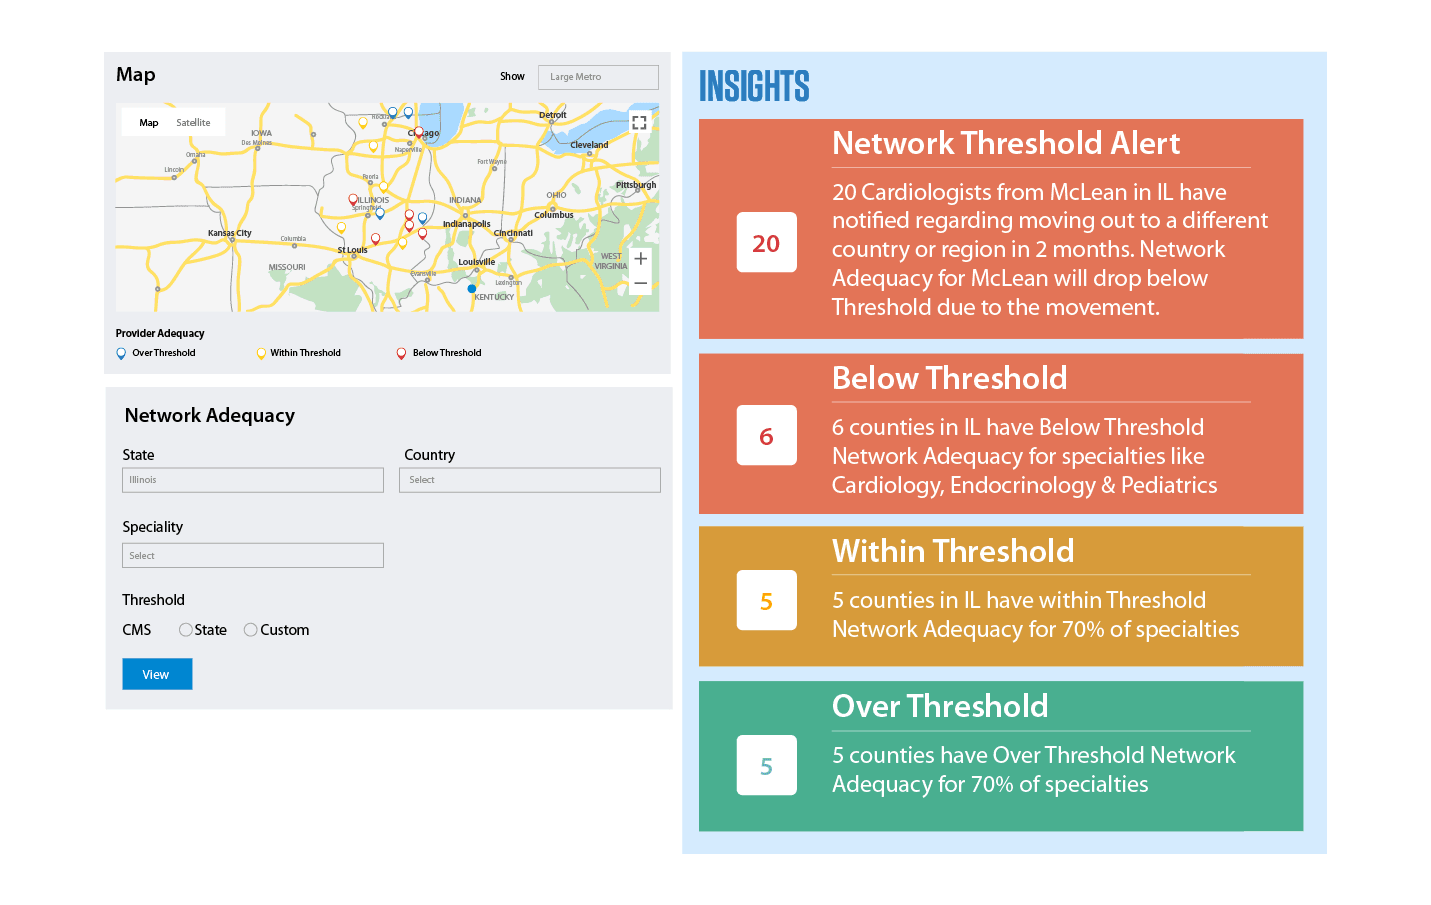Select red pin on the ILLINOIS label
This screenshot has width=1431, height=905.
[353, 199]
